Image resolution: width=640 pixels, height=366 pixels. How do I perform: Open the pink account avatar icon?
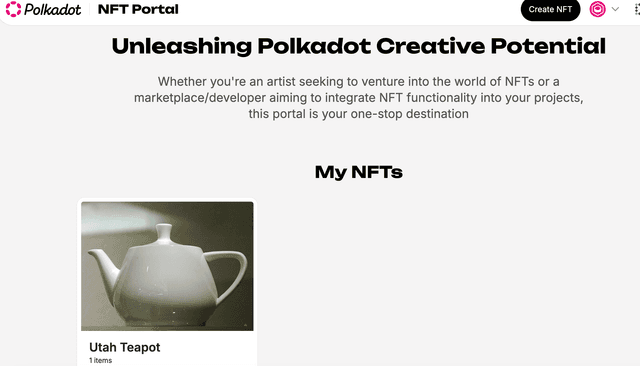tap(597, 9)
